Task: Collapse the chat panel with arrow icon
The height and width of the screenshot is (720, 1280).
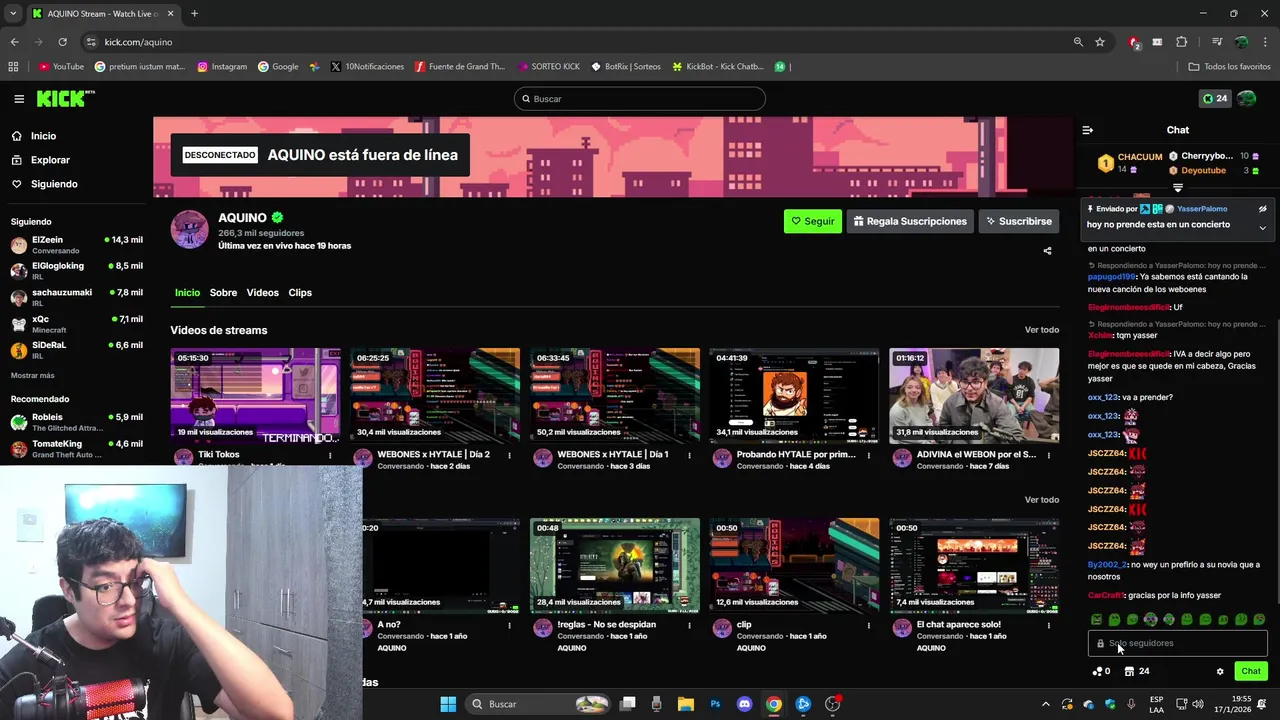Action: point(1088,130)
